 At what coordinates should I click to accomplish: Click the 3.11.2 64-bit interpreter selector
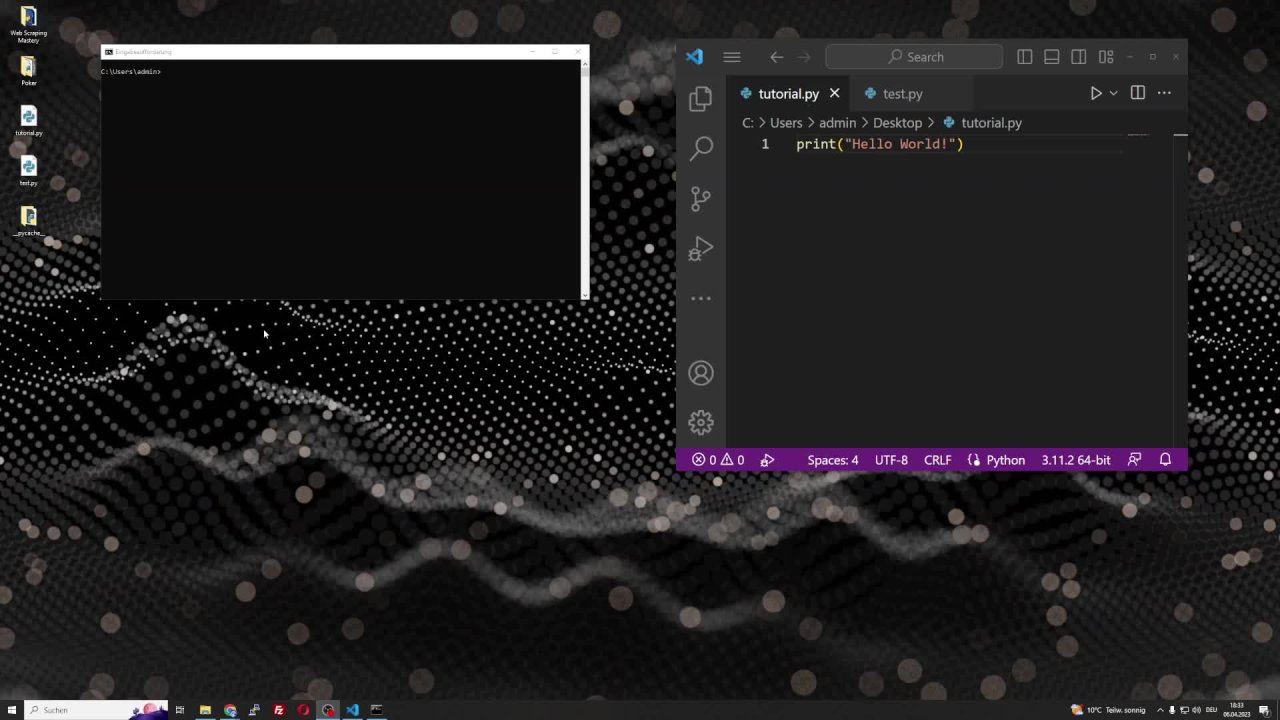[1075, 460]
